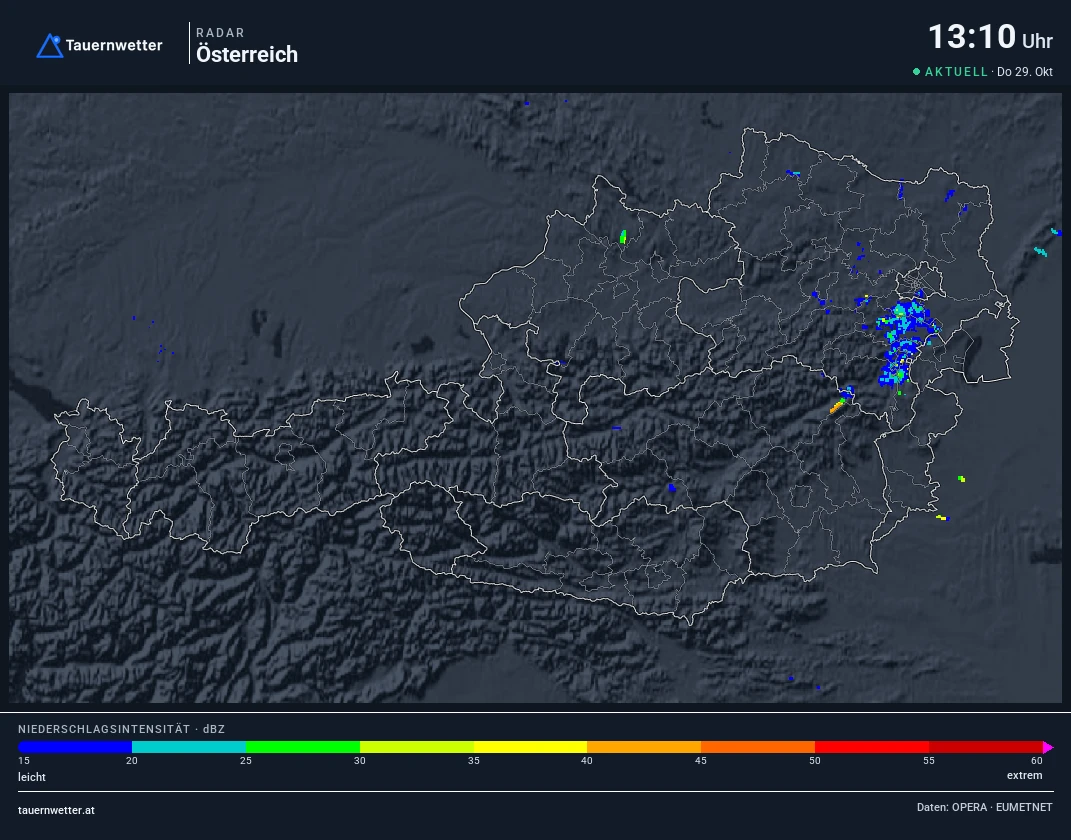Screen dimensions: 1071x840
Task: Click the dark orange 45–50 dBZ swatch
Action: pyautogui.click(x=758, y=747)
